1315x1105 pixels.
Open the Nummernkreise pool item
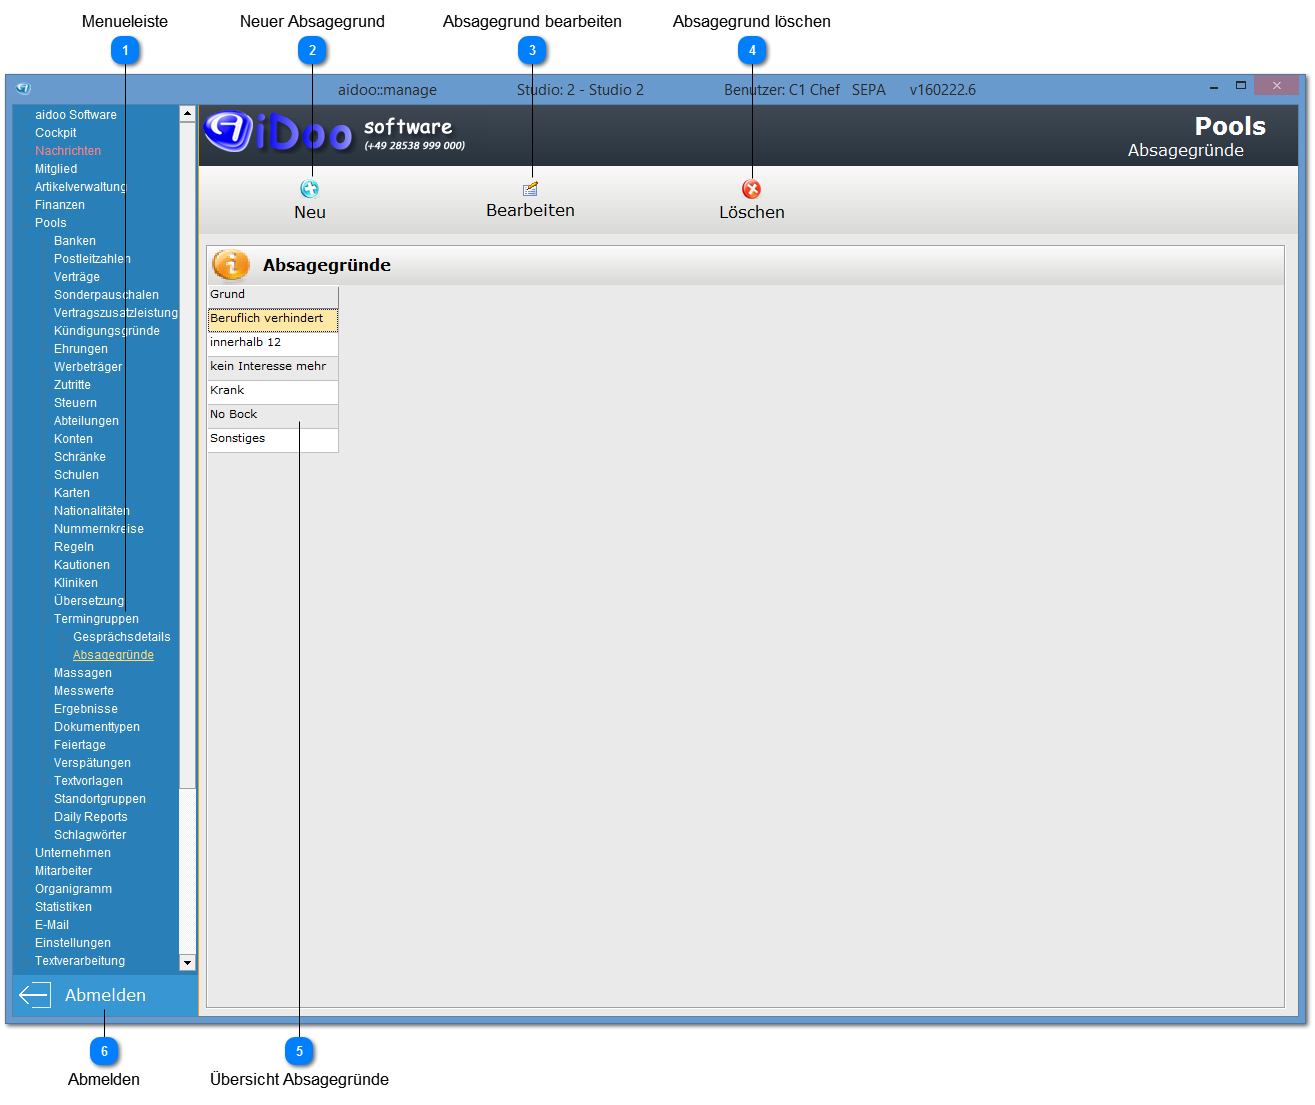[x=99, y=529]
